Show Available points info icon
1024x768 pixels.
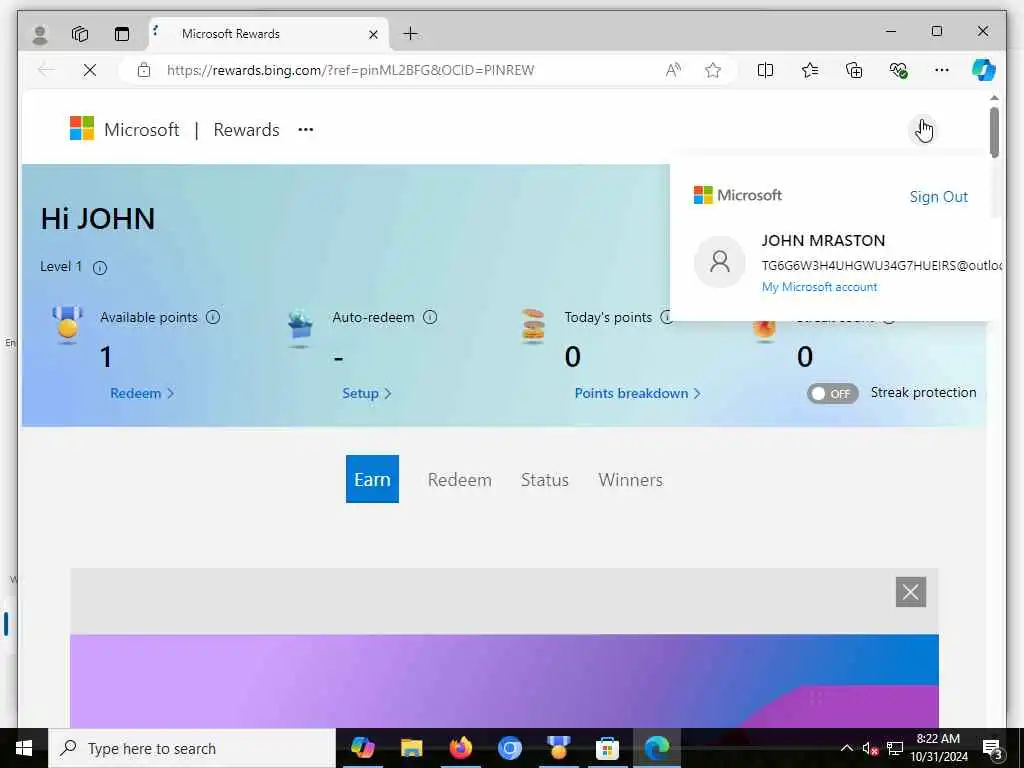pyautogui.click(x=213, y=317)
